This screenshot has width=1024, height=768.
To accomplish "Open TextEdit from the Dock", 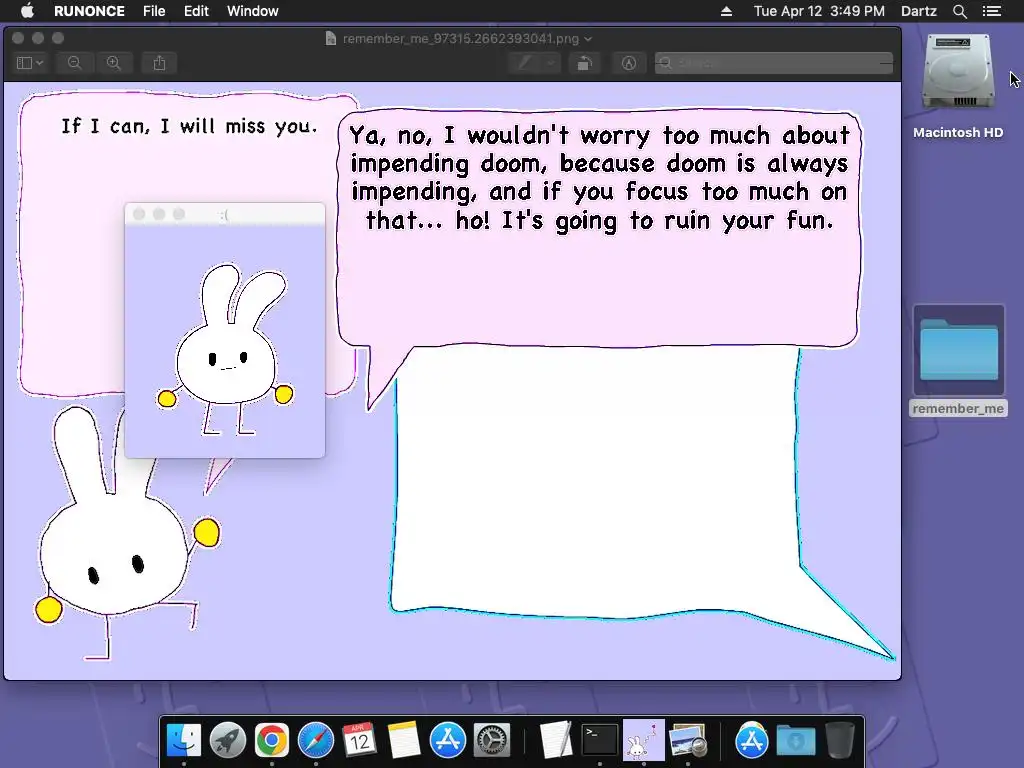I will 556,741.
